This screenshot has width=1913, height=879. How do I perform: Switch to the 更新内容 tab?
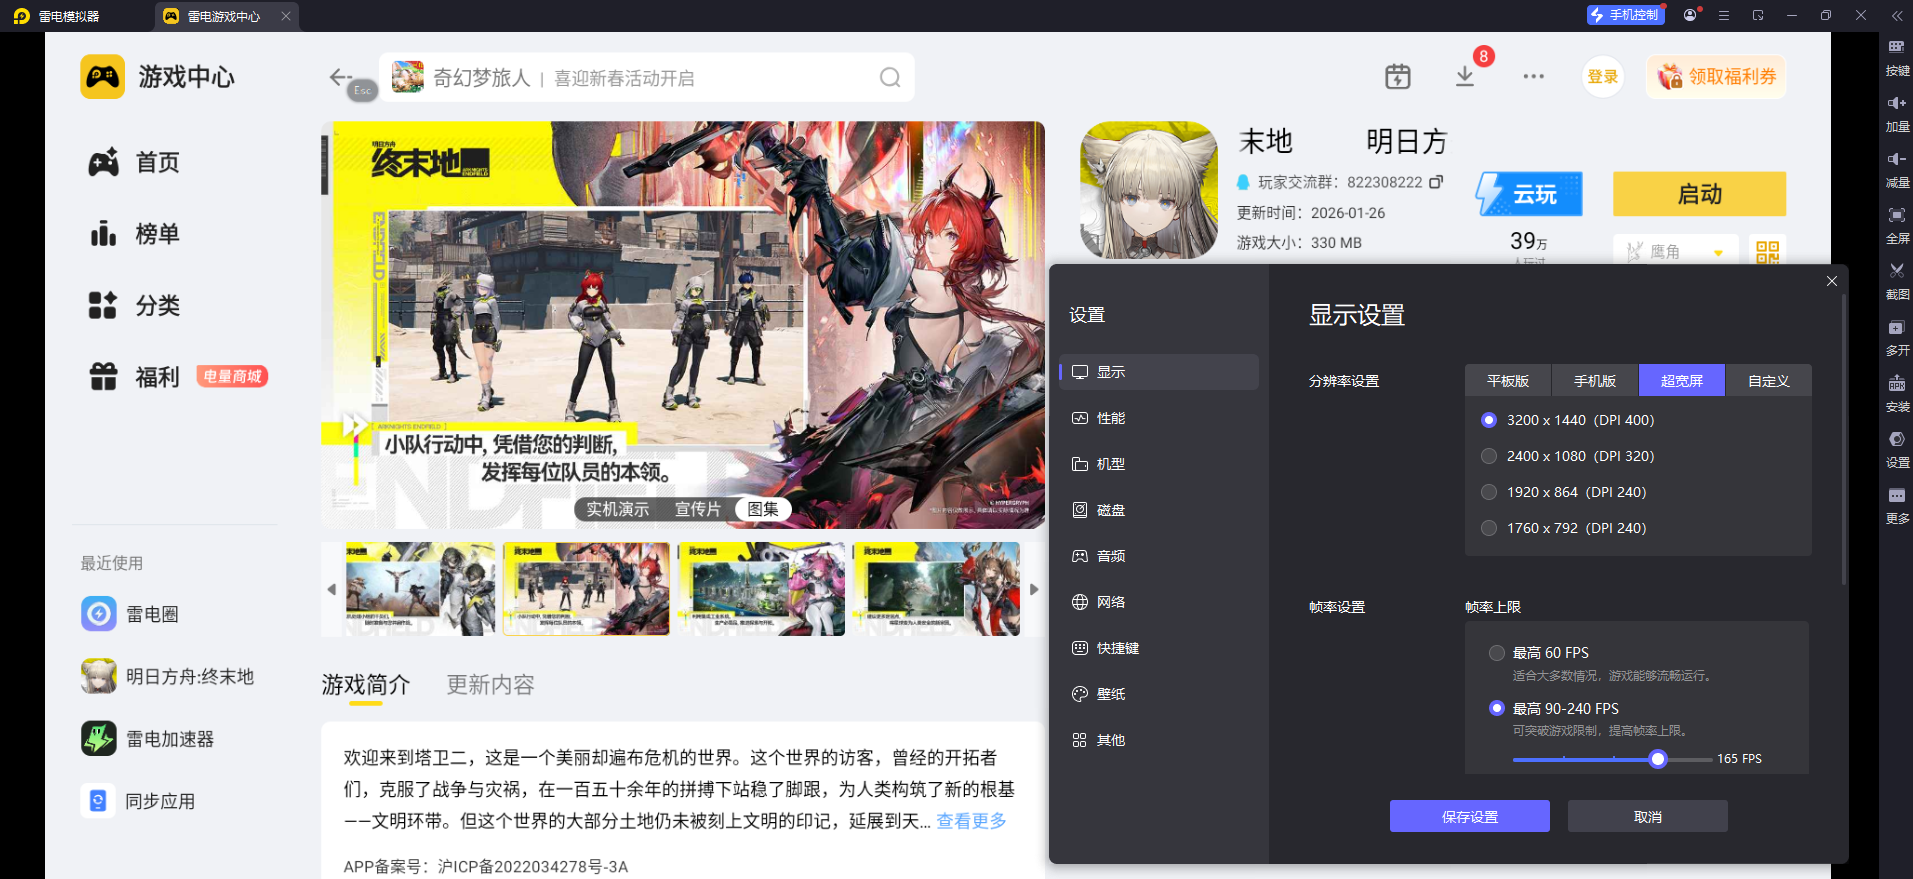tap(490, 685)
